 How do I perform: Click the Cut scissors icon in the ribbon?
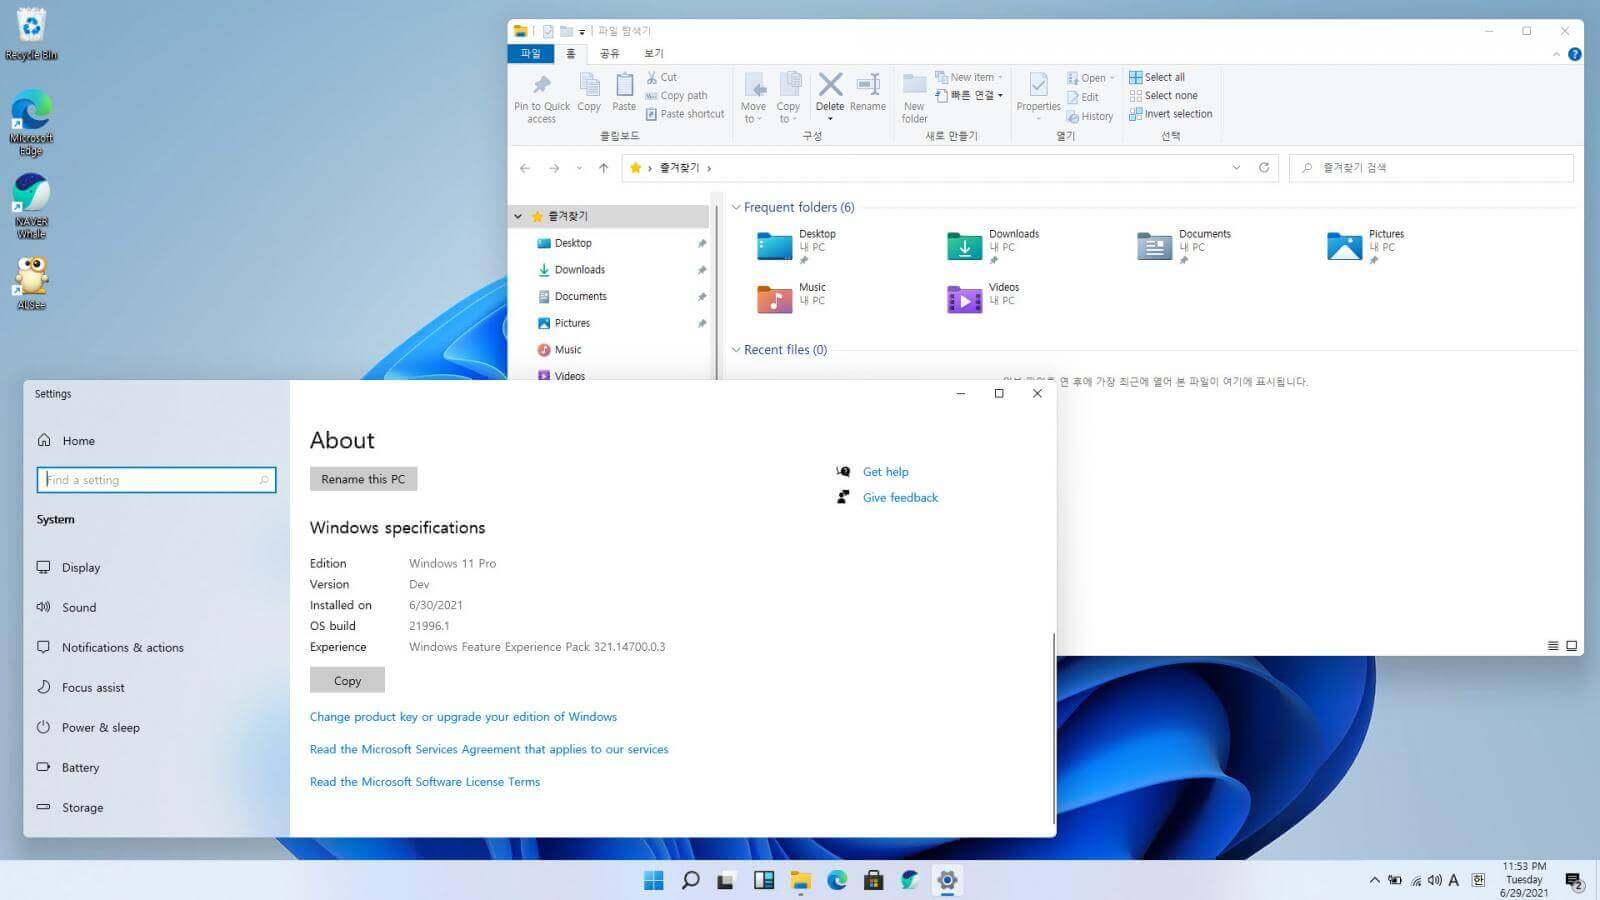tap(652, 77)
